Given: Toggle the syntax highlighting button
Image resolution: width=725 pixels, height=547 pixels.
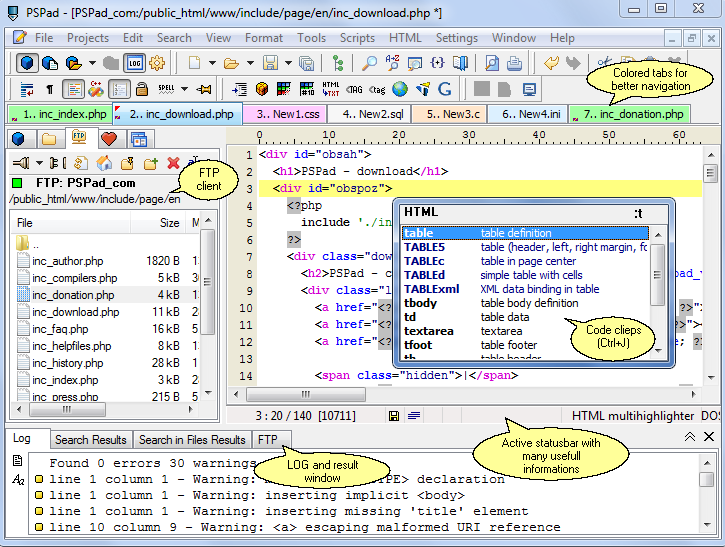Looking at the screenshot, I should click(x=73, y=89).
